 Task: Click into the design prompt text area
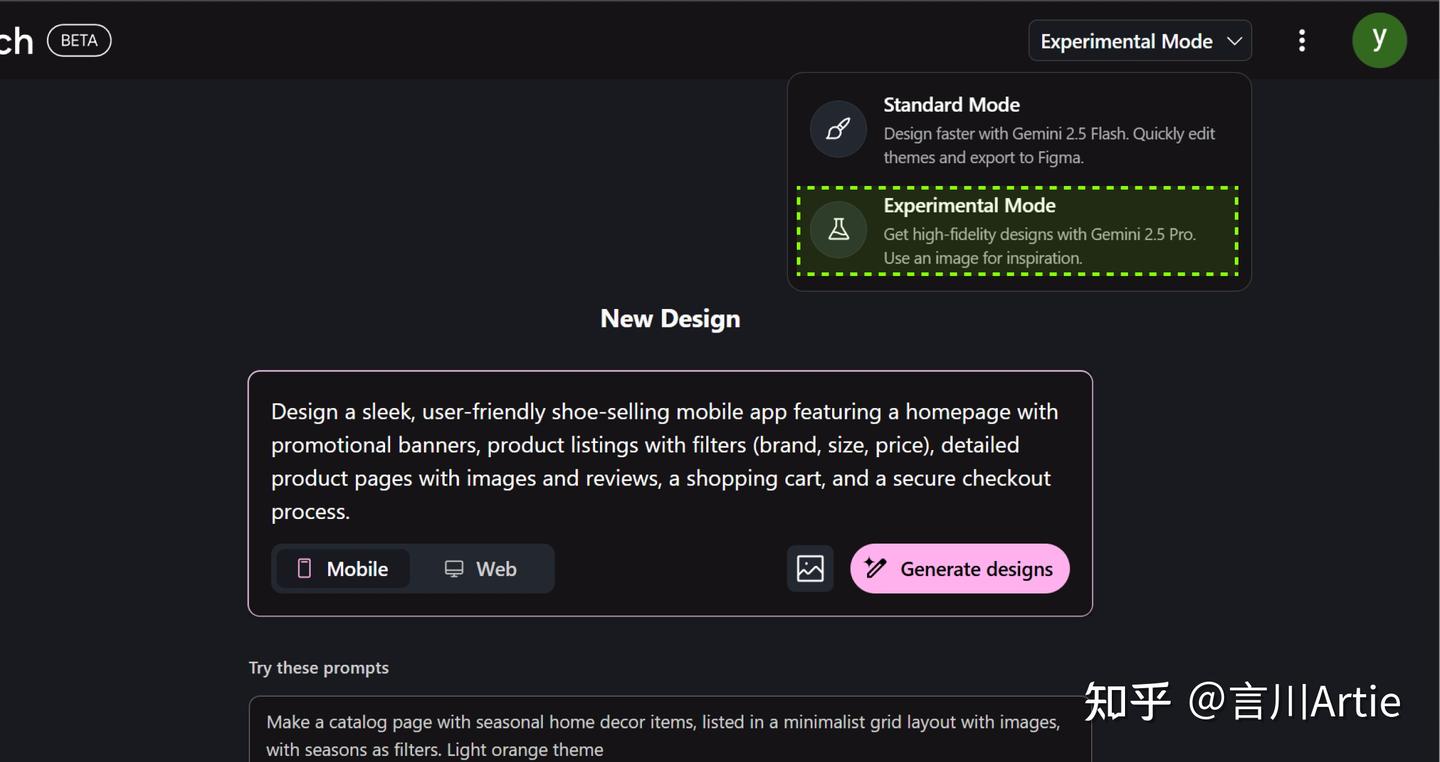pos(669,461)
